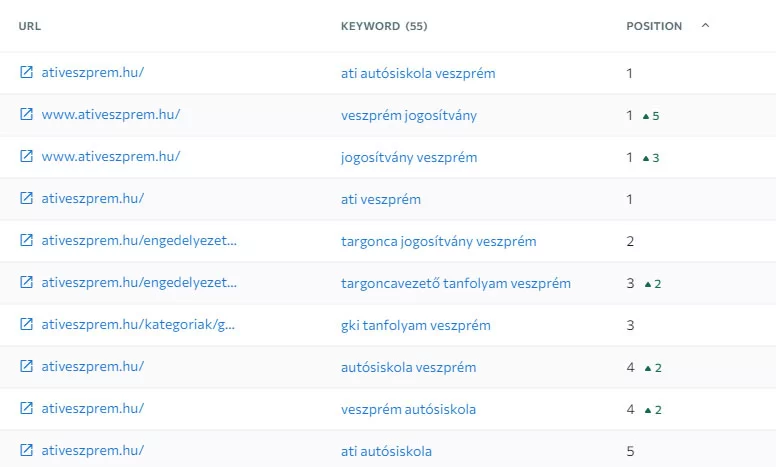
Task: Click the URL column header
Action: 30,26
